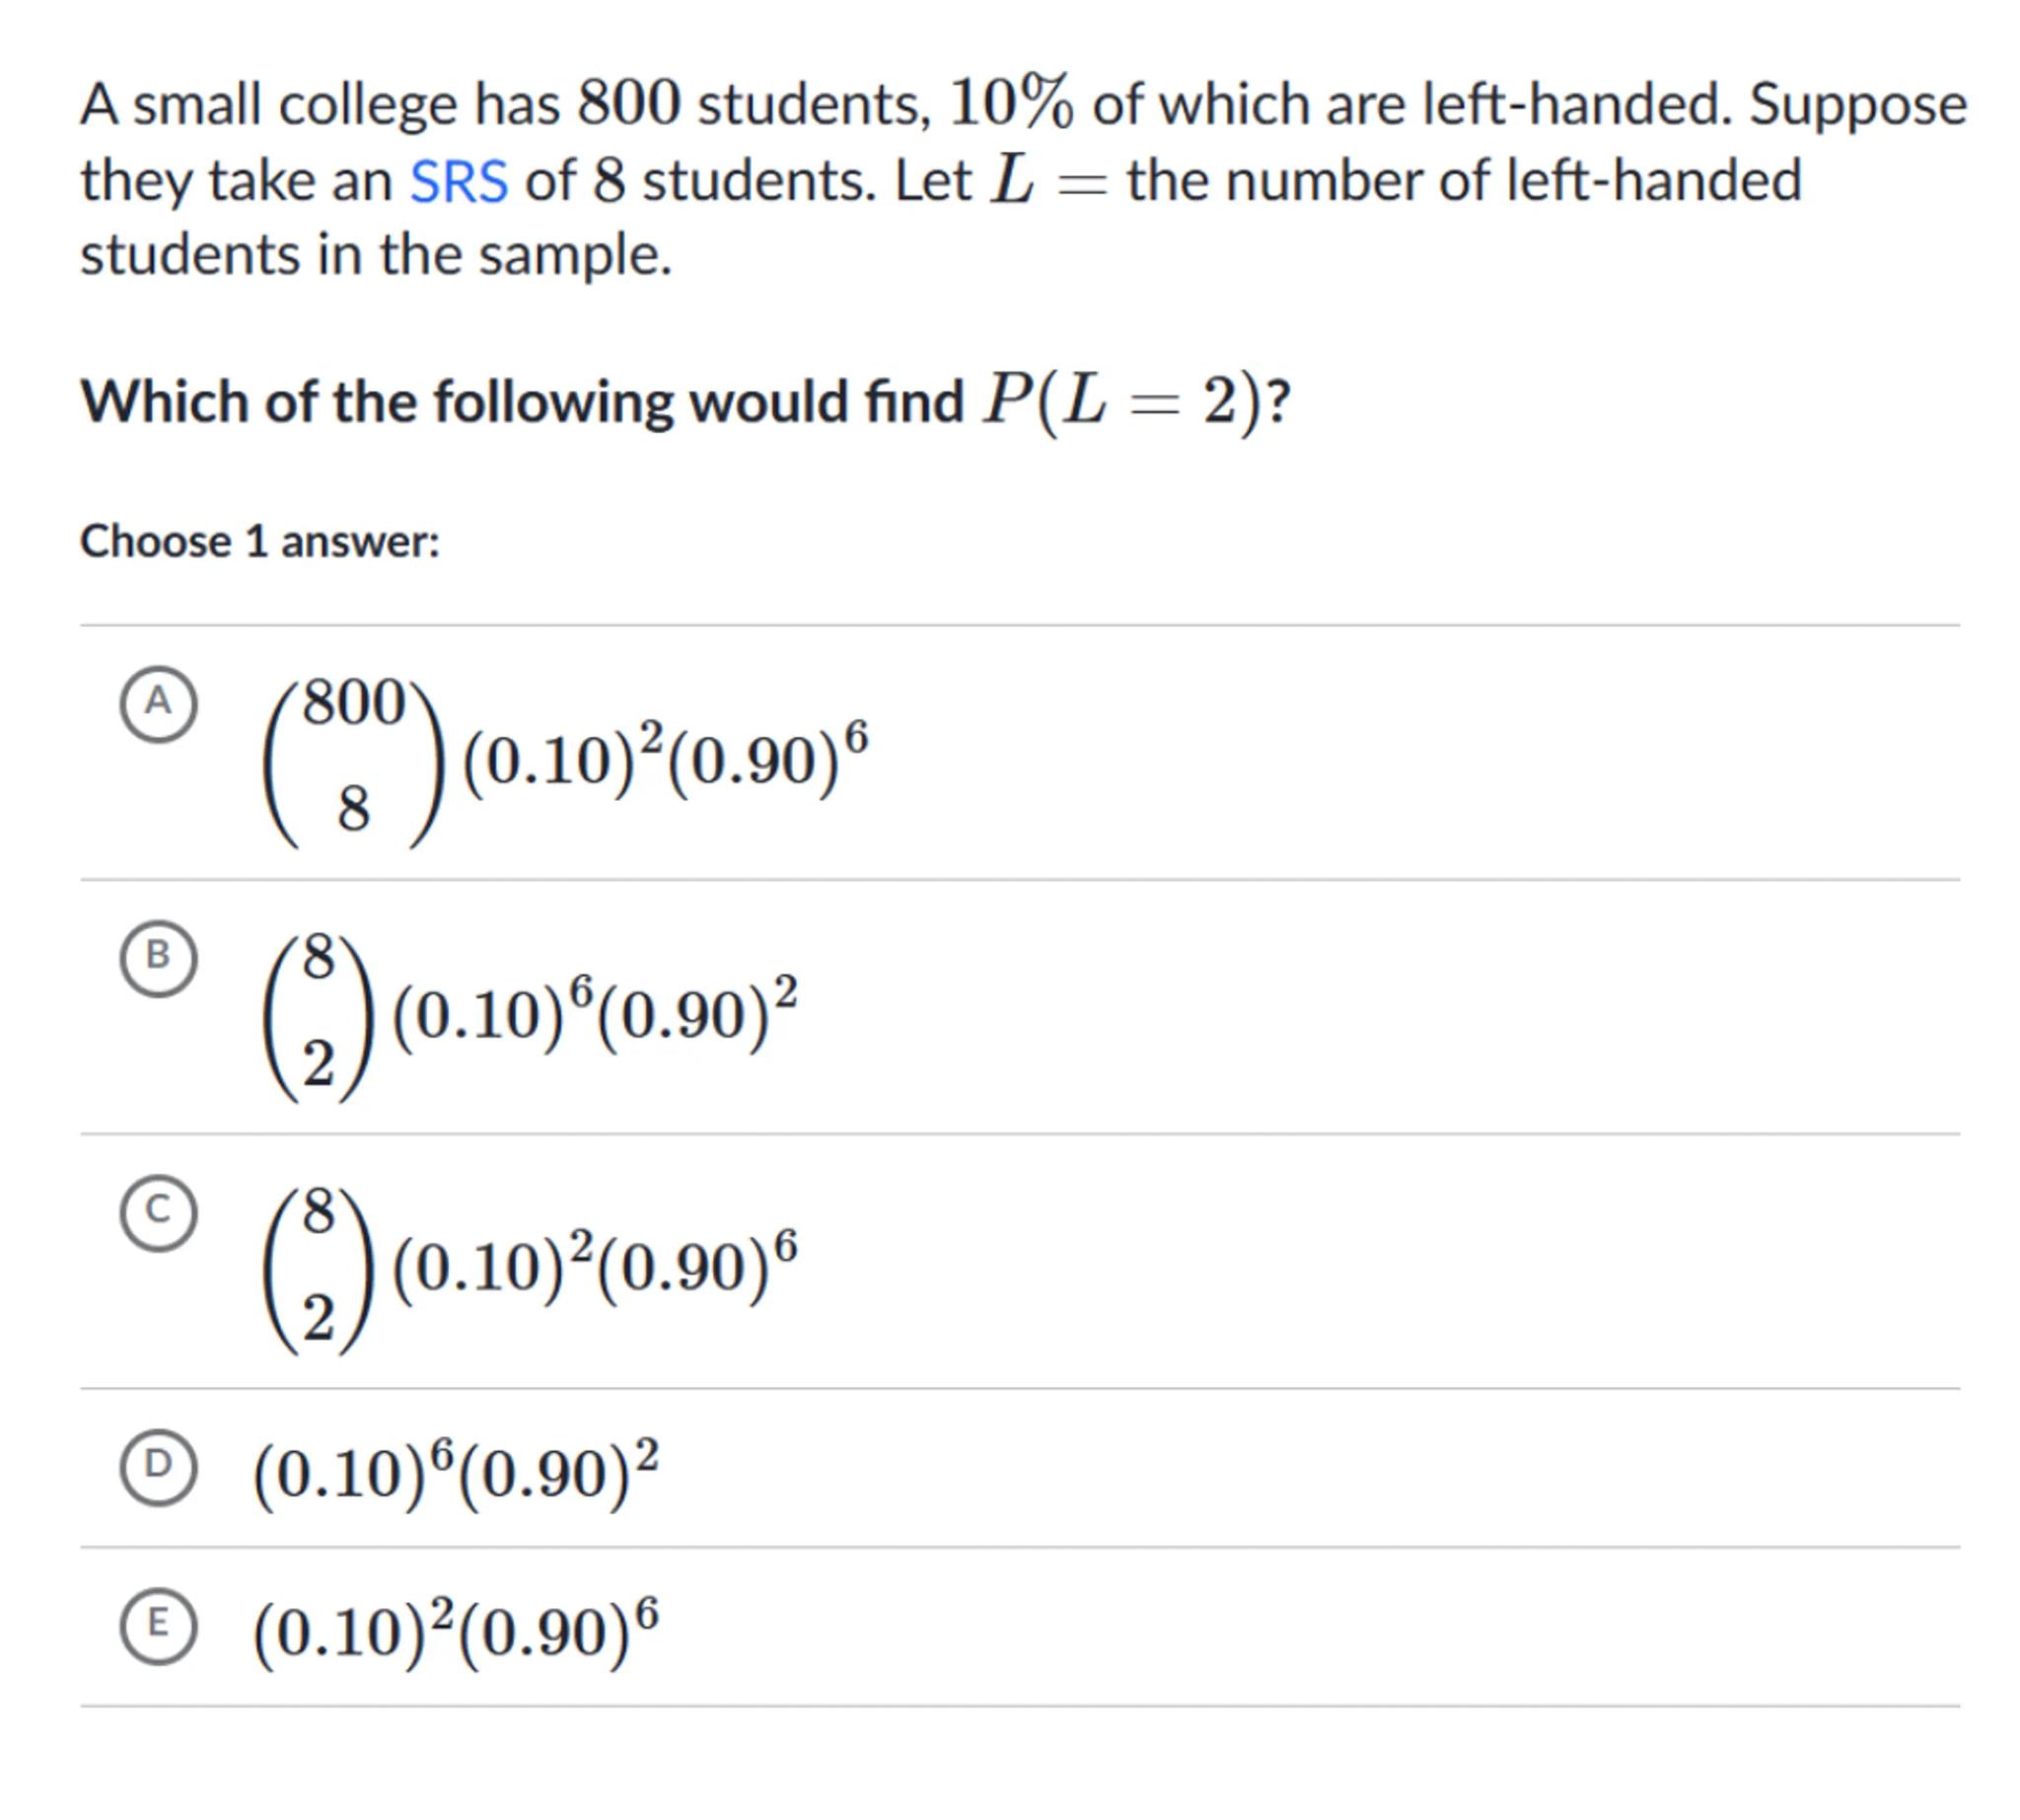2020x1820 pixels.
Task: Pick the option C radio button
Action: pyautogui.click(x=158, y=1211)
